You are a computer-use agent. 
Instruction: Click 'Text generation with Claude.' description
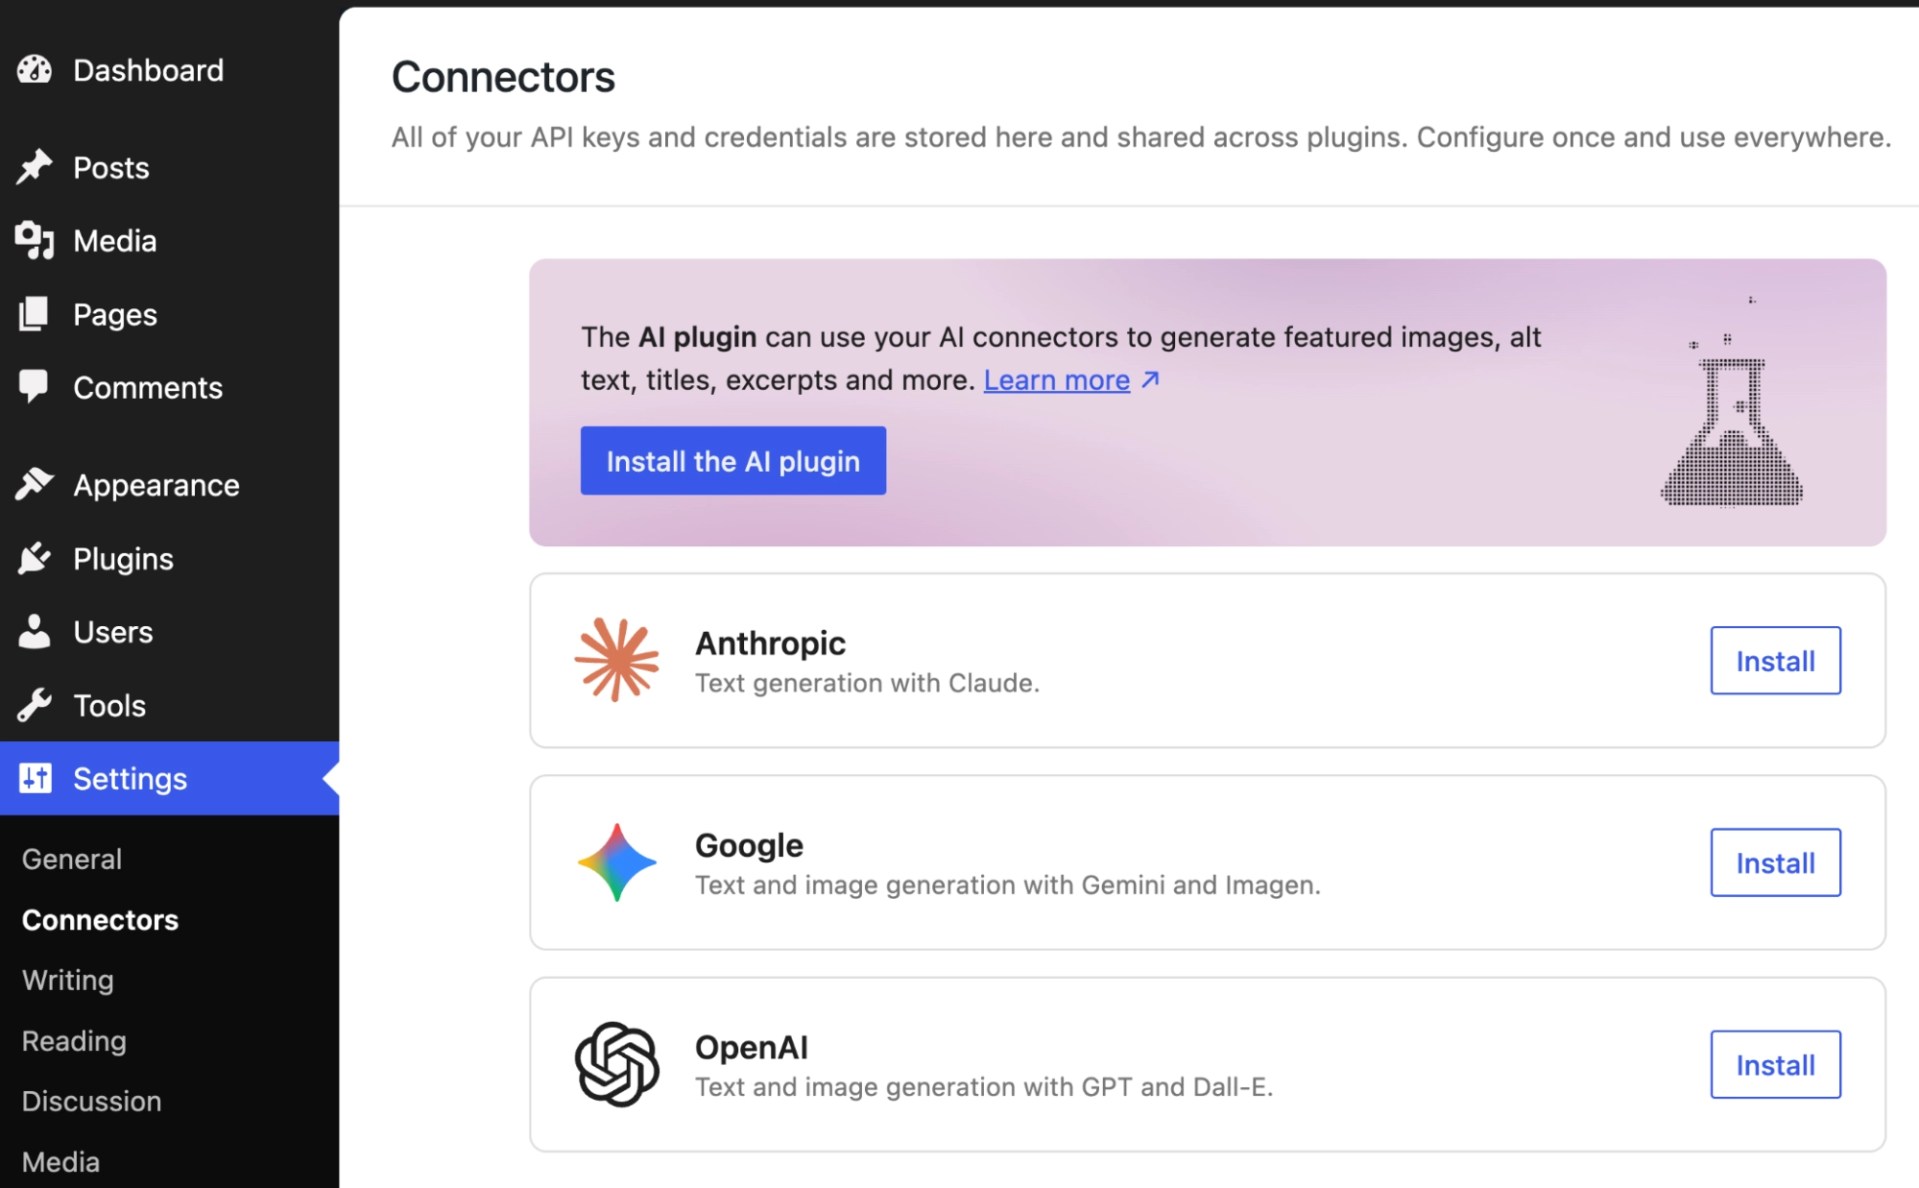pyautogui.click(x=867, y=683)
